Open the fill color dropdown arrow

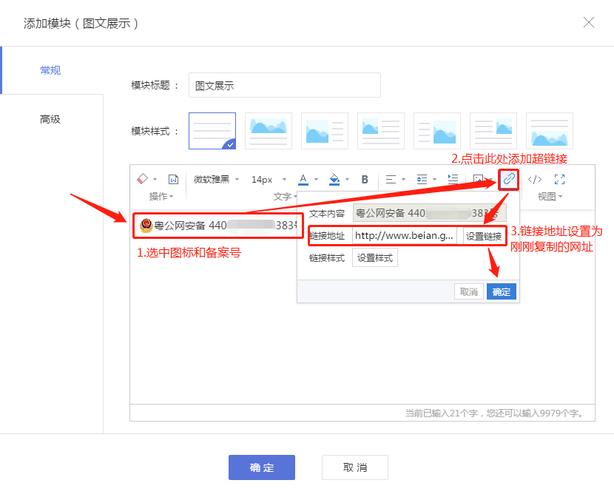347,179
